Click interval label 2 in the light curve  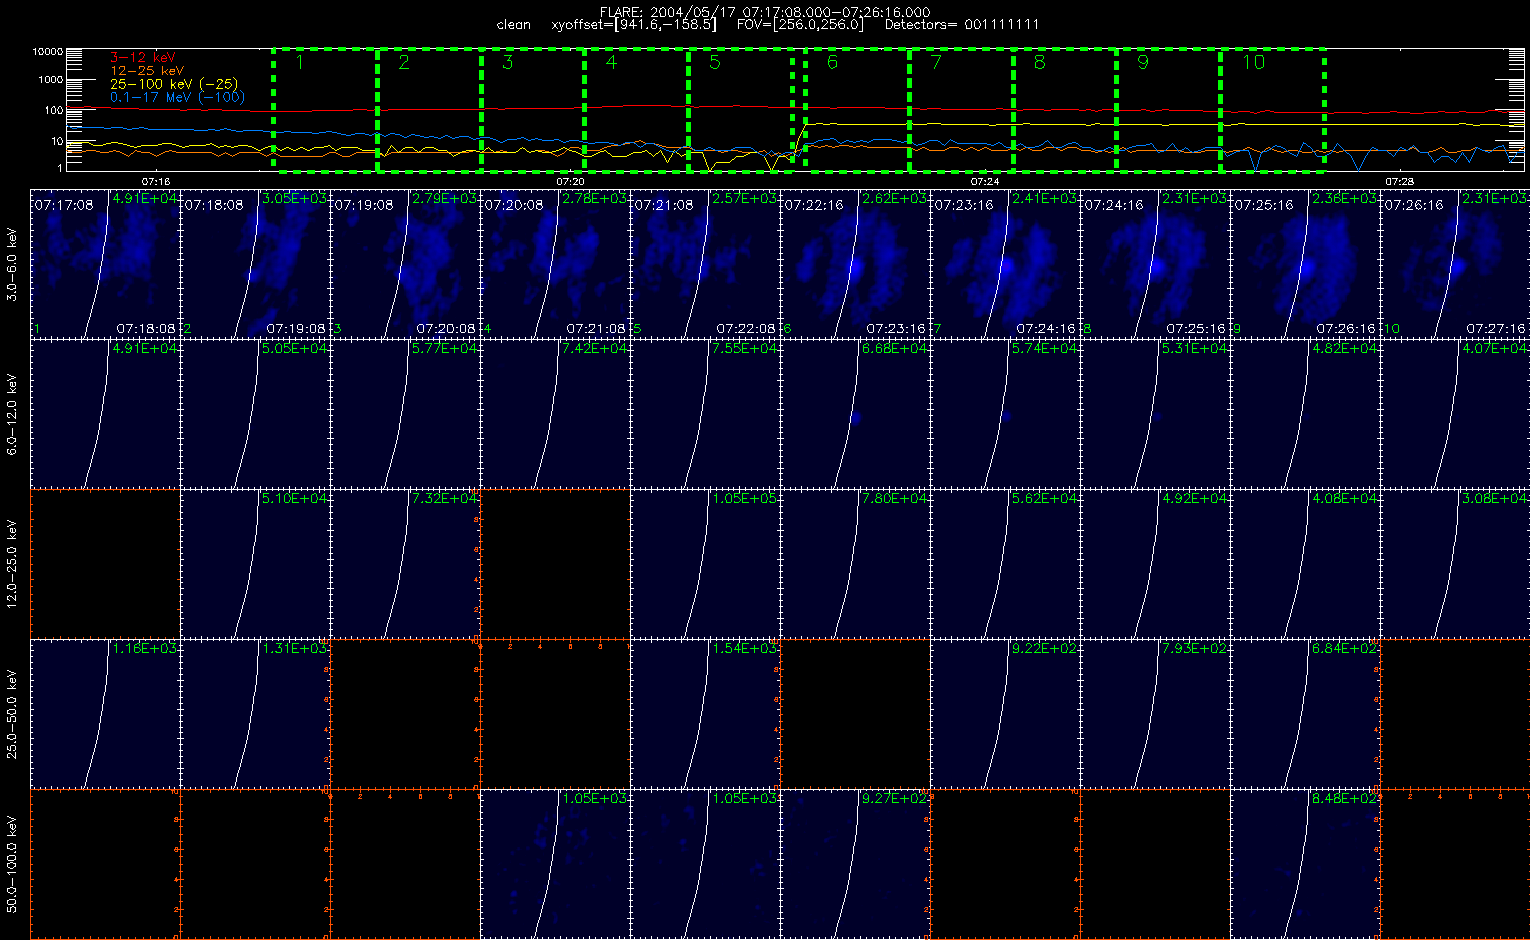(404, 62)
